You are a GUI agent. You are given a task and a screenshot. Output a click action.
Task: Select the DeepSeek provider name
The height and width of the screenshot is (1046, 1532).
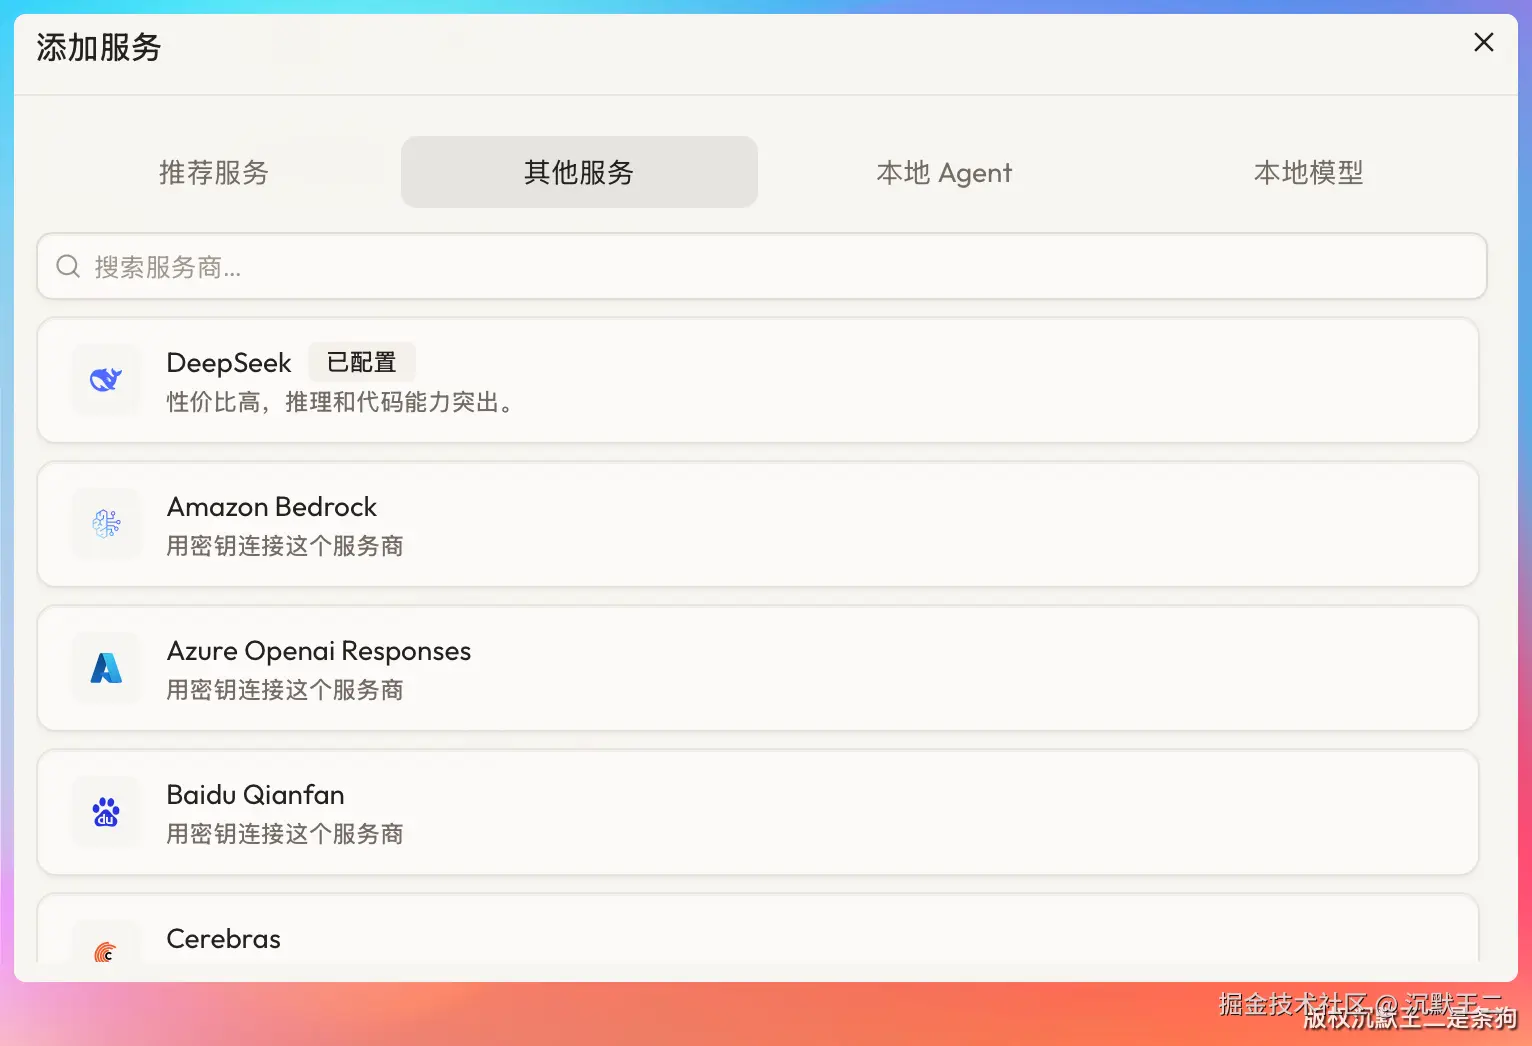(x=229, y=363)
